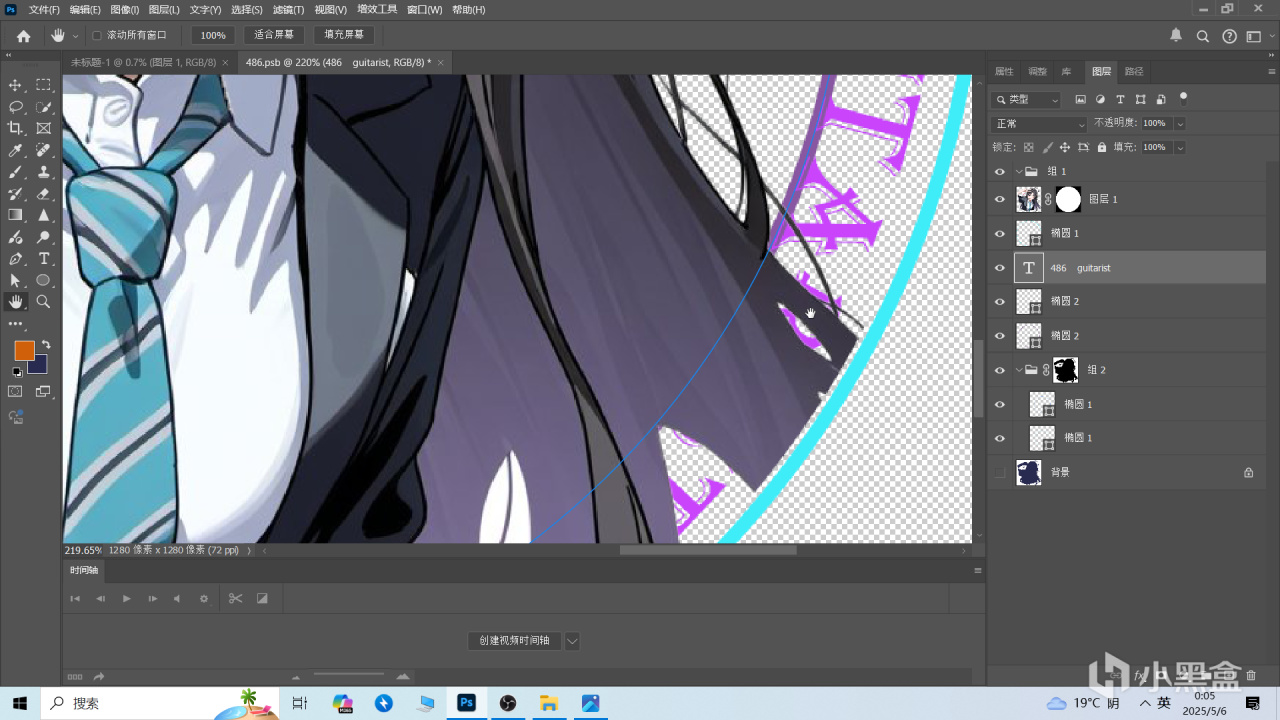Toggle visibility of the 组 2 group
1280x720 pixels.
[x=999, y=370]
